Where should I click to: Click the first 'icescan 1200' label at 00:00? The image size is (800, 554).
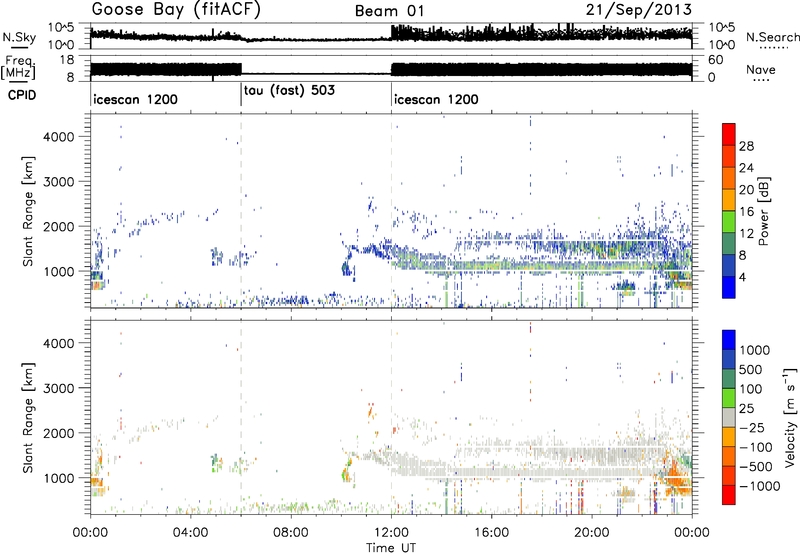(x=136, y=99)
